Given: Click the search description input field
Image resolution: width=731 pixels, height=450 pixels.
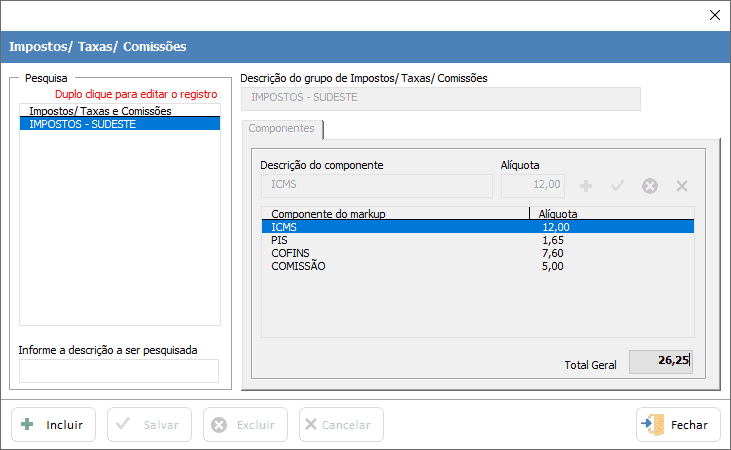Looking at the screenshot, I should tap(119, 371).
